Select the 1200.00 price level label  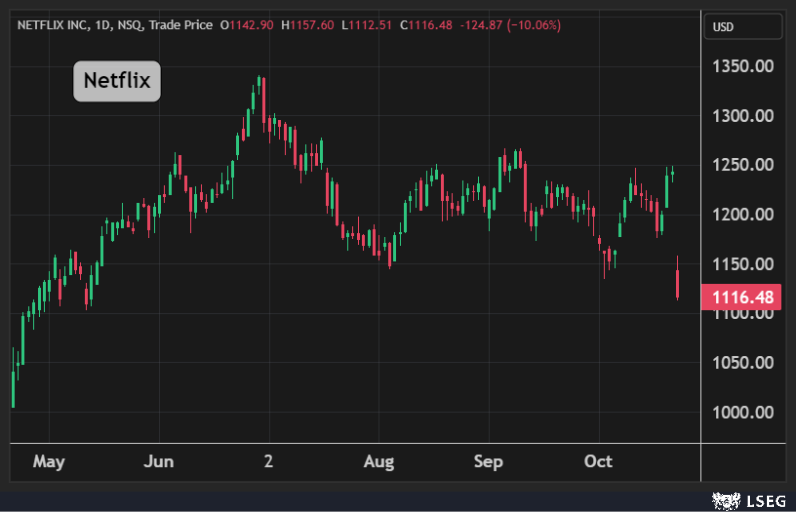click(743, 214)
